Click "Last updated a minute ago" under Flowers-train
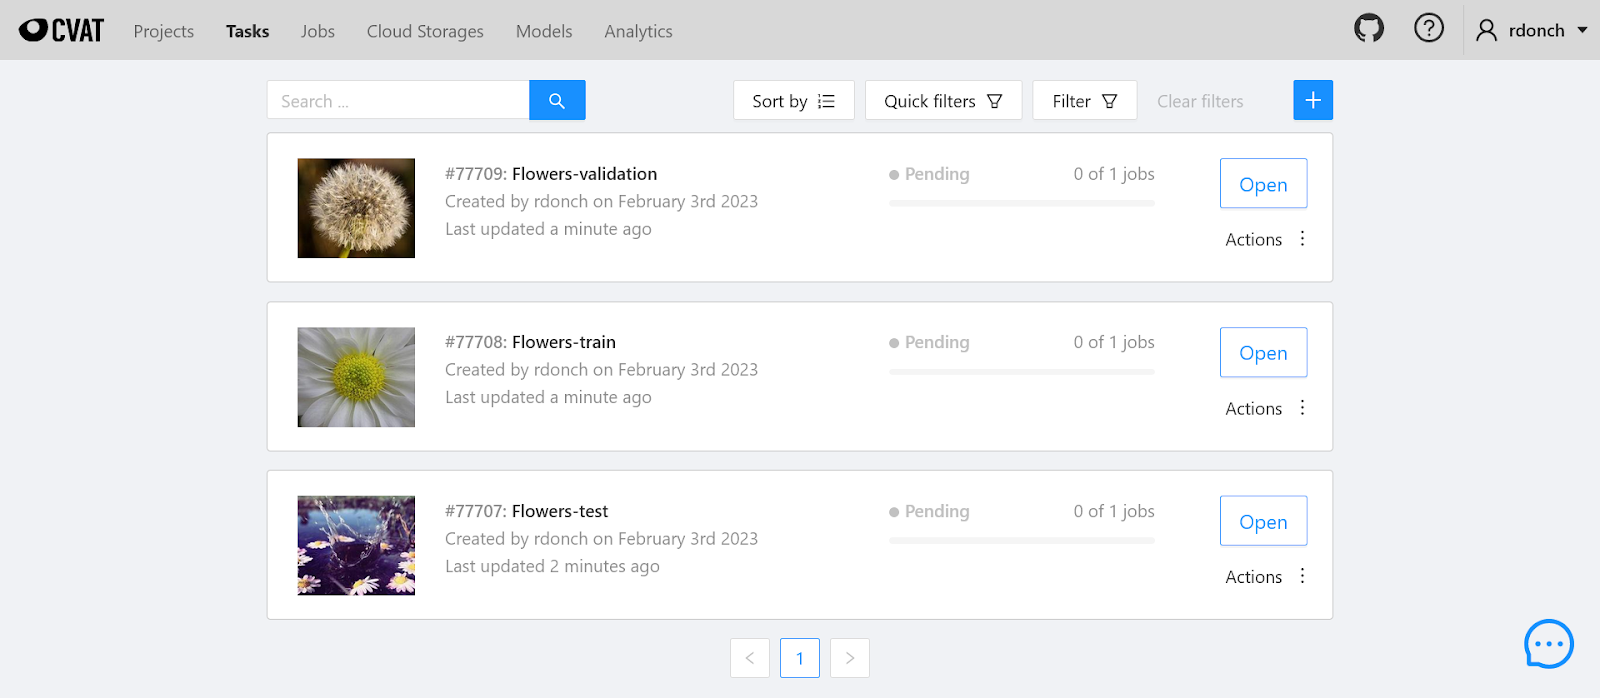The width and height of the screenshot is (1600, 698). point(548,397)
